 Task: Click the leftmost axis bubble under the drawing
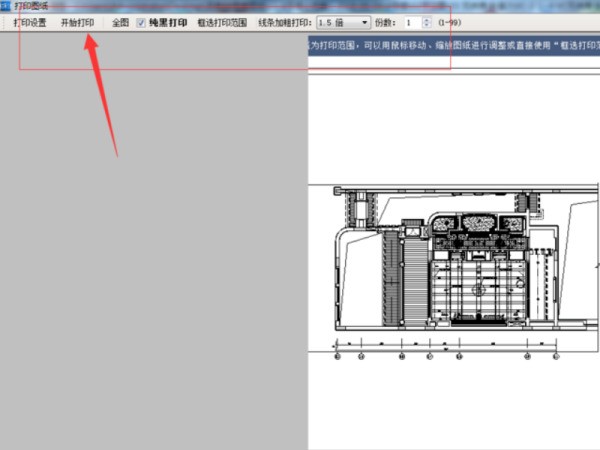coord(337,357)
